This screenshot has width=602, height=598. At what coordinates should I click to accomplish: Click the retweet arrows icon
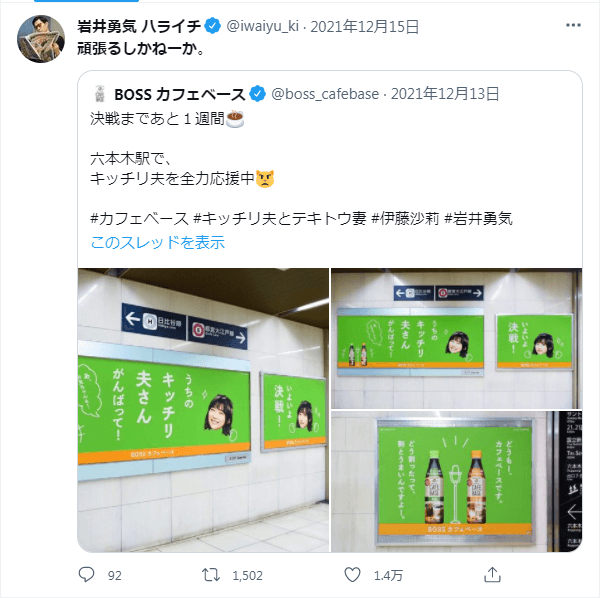click(x=211, y=575)
